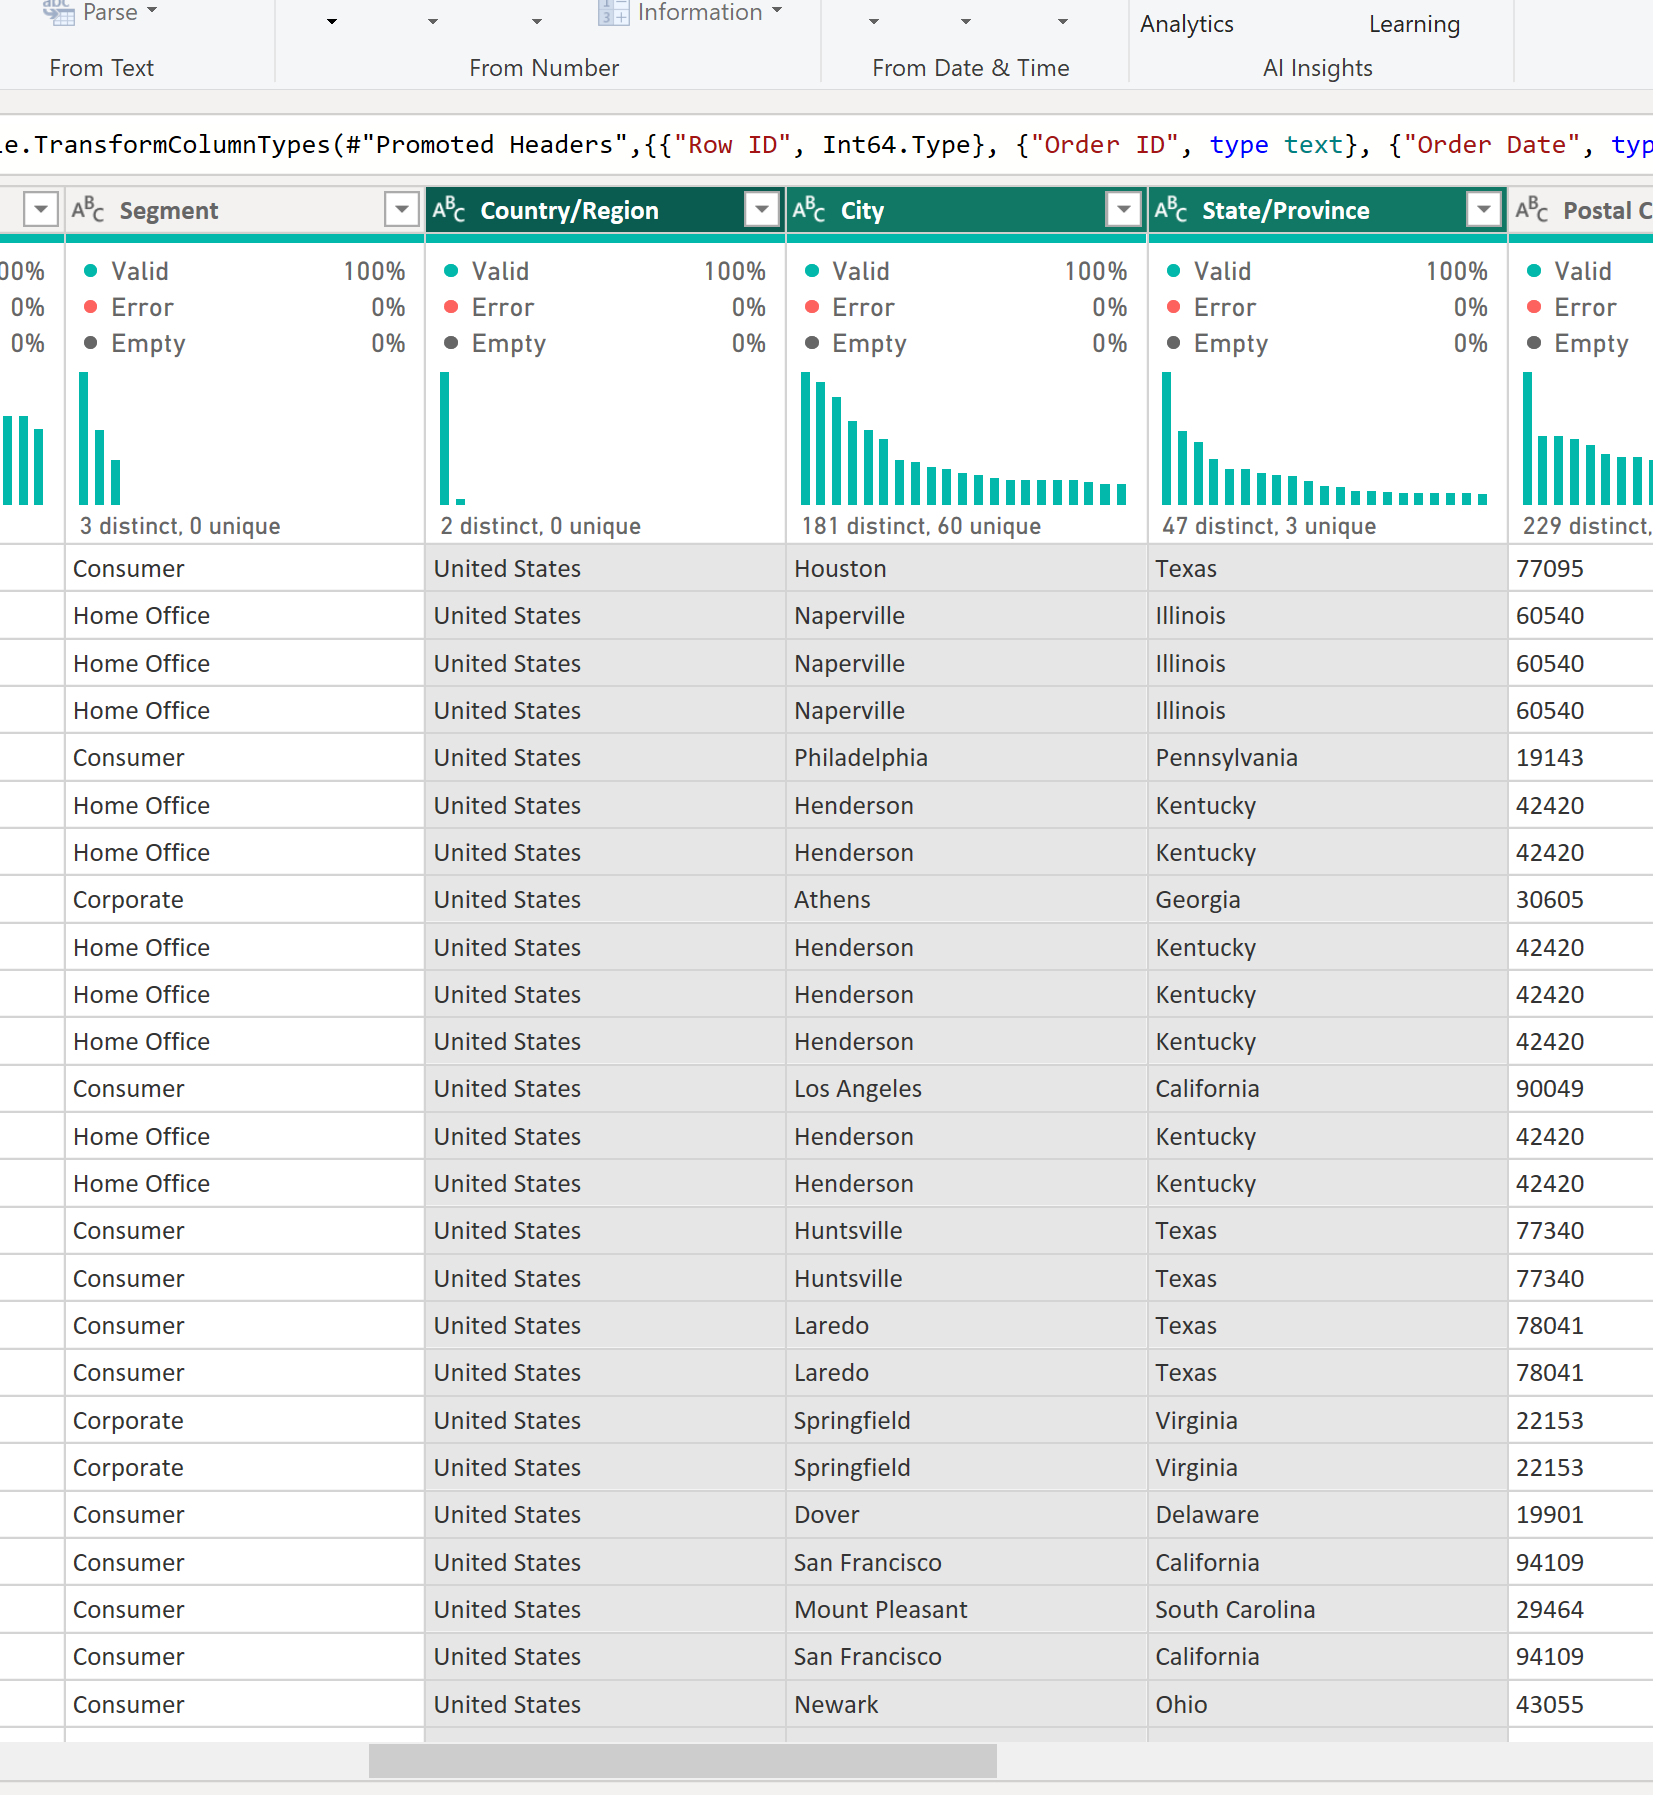Click the Analytics button in AI Insights
Screen dimensions: 1653x1795
click(x=1186, y=24)
